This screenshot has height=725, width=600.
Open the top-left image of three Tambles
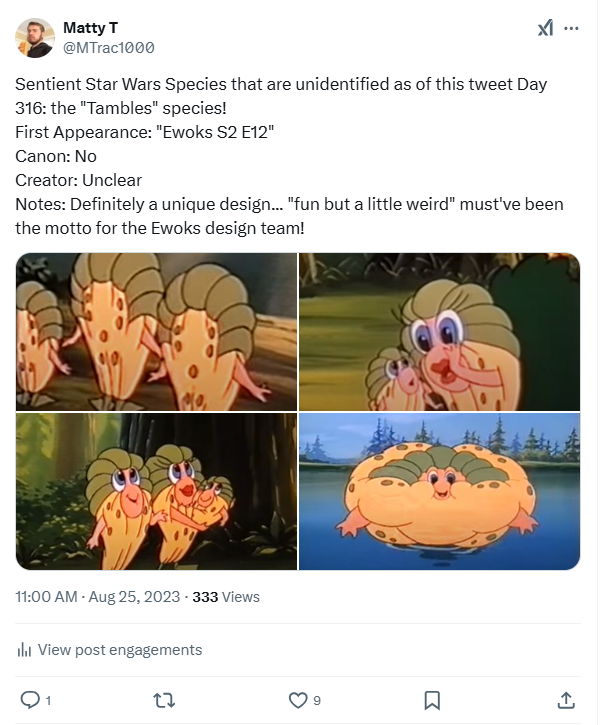pos(157,332)
